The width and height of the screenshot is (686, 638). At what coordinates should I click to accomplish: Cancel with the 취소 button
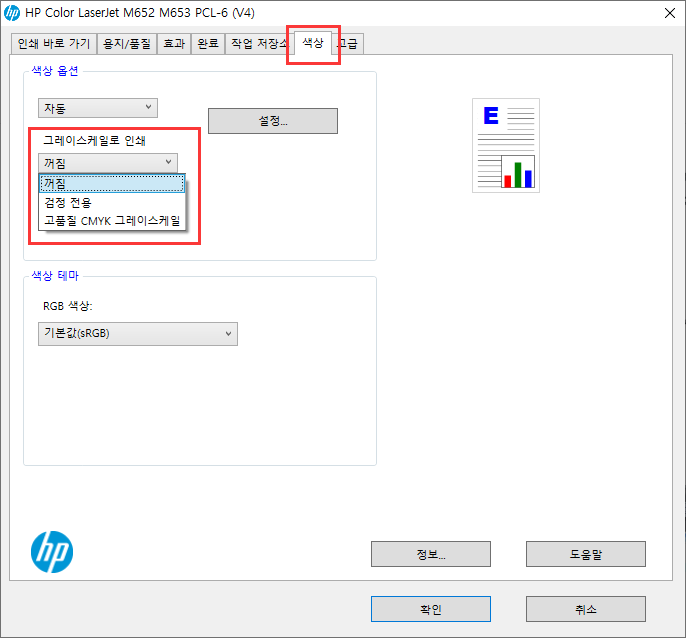click(x=585, y=609)
